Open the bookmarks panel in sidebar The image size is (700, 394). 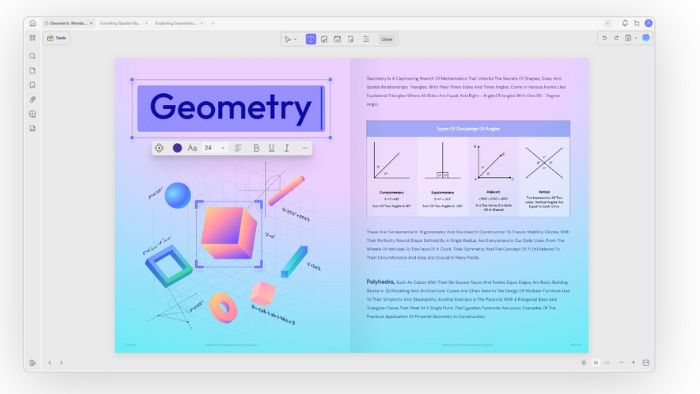[33, 85]
